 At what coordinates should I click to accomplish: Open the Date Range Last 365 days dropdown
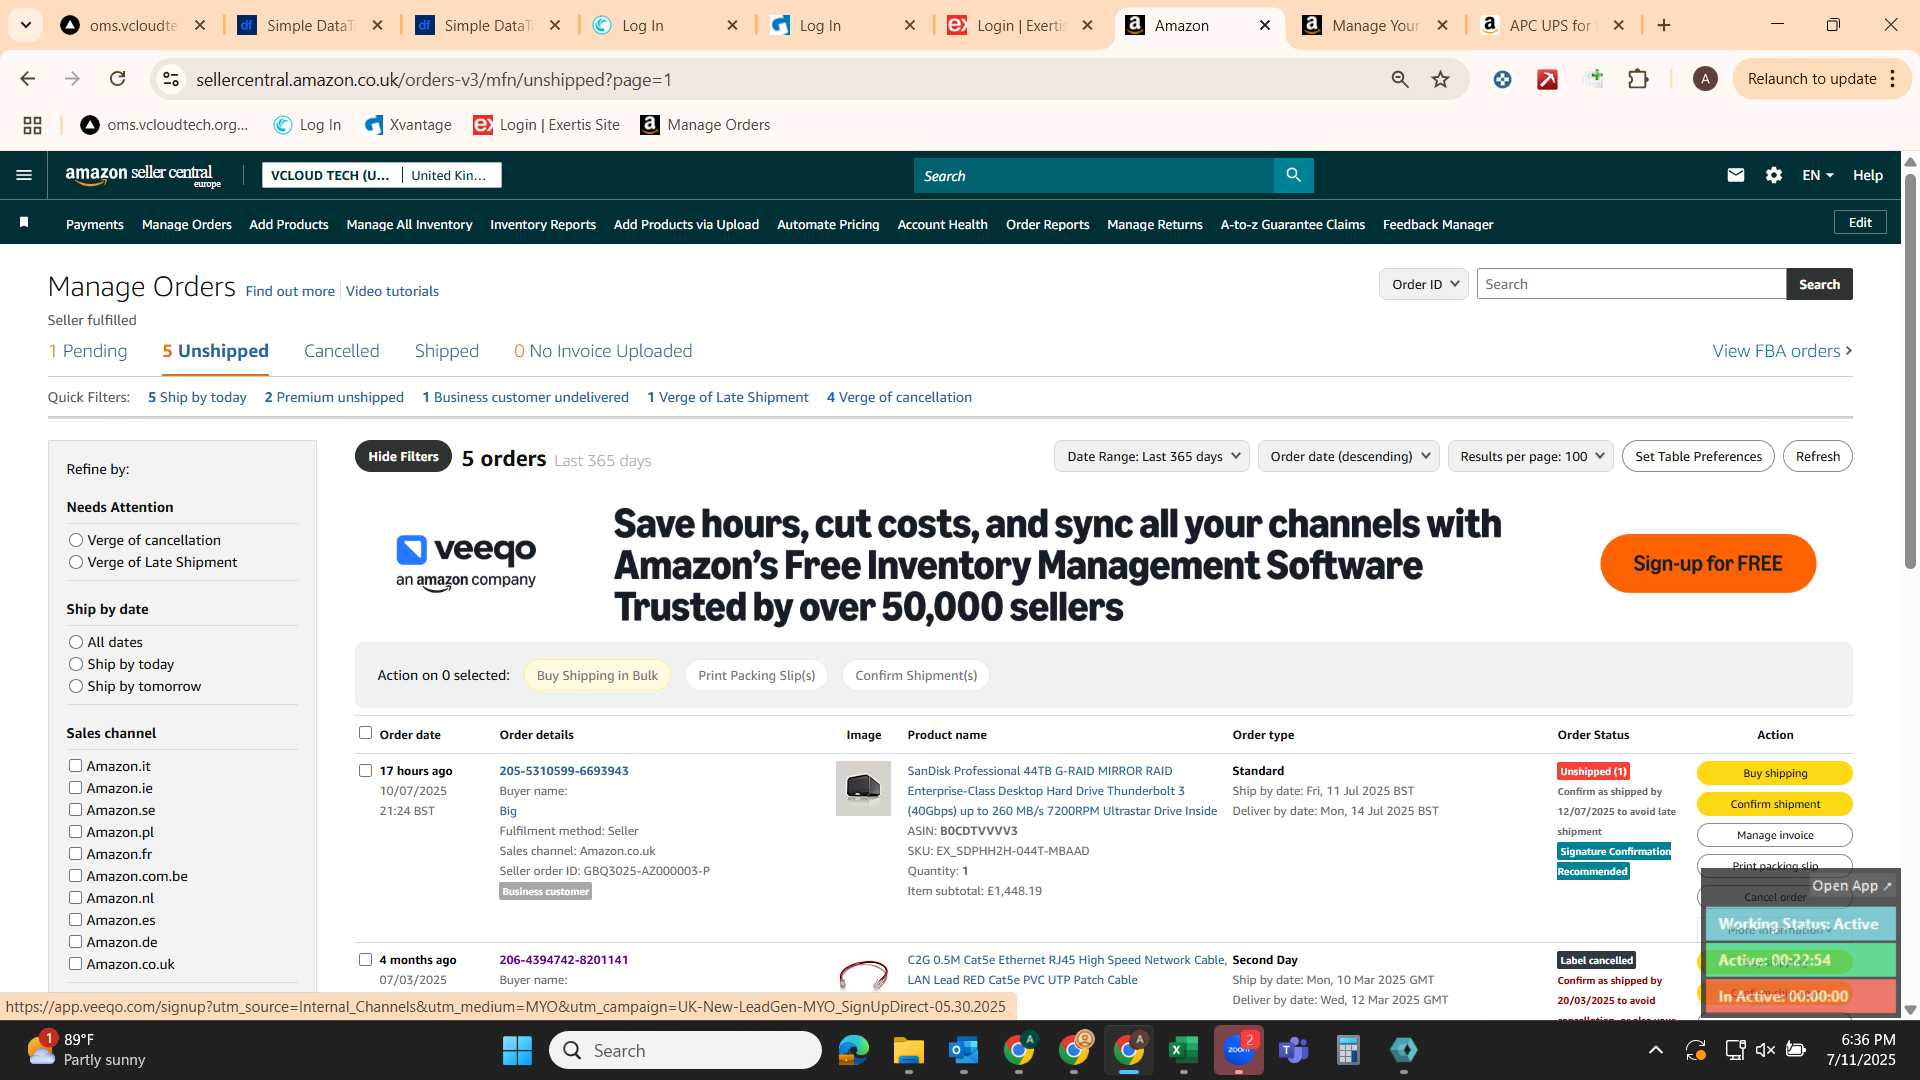tap(1151, 456)
